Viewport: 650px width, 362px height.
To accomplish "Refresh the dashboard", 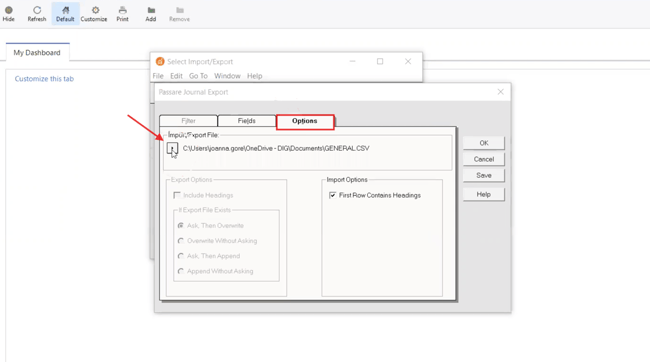I will 37,14.
